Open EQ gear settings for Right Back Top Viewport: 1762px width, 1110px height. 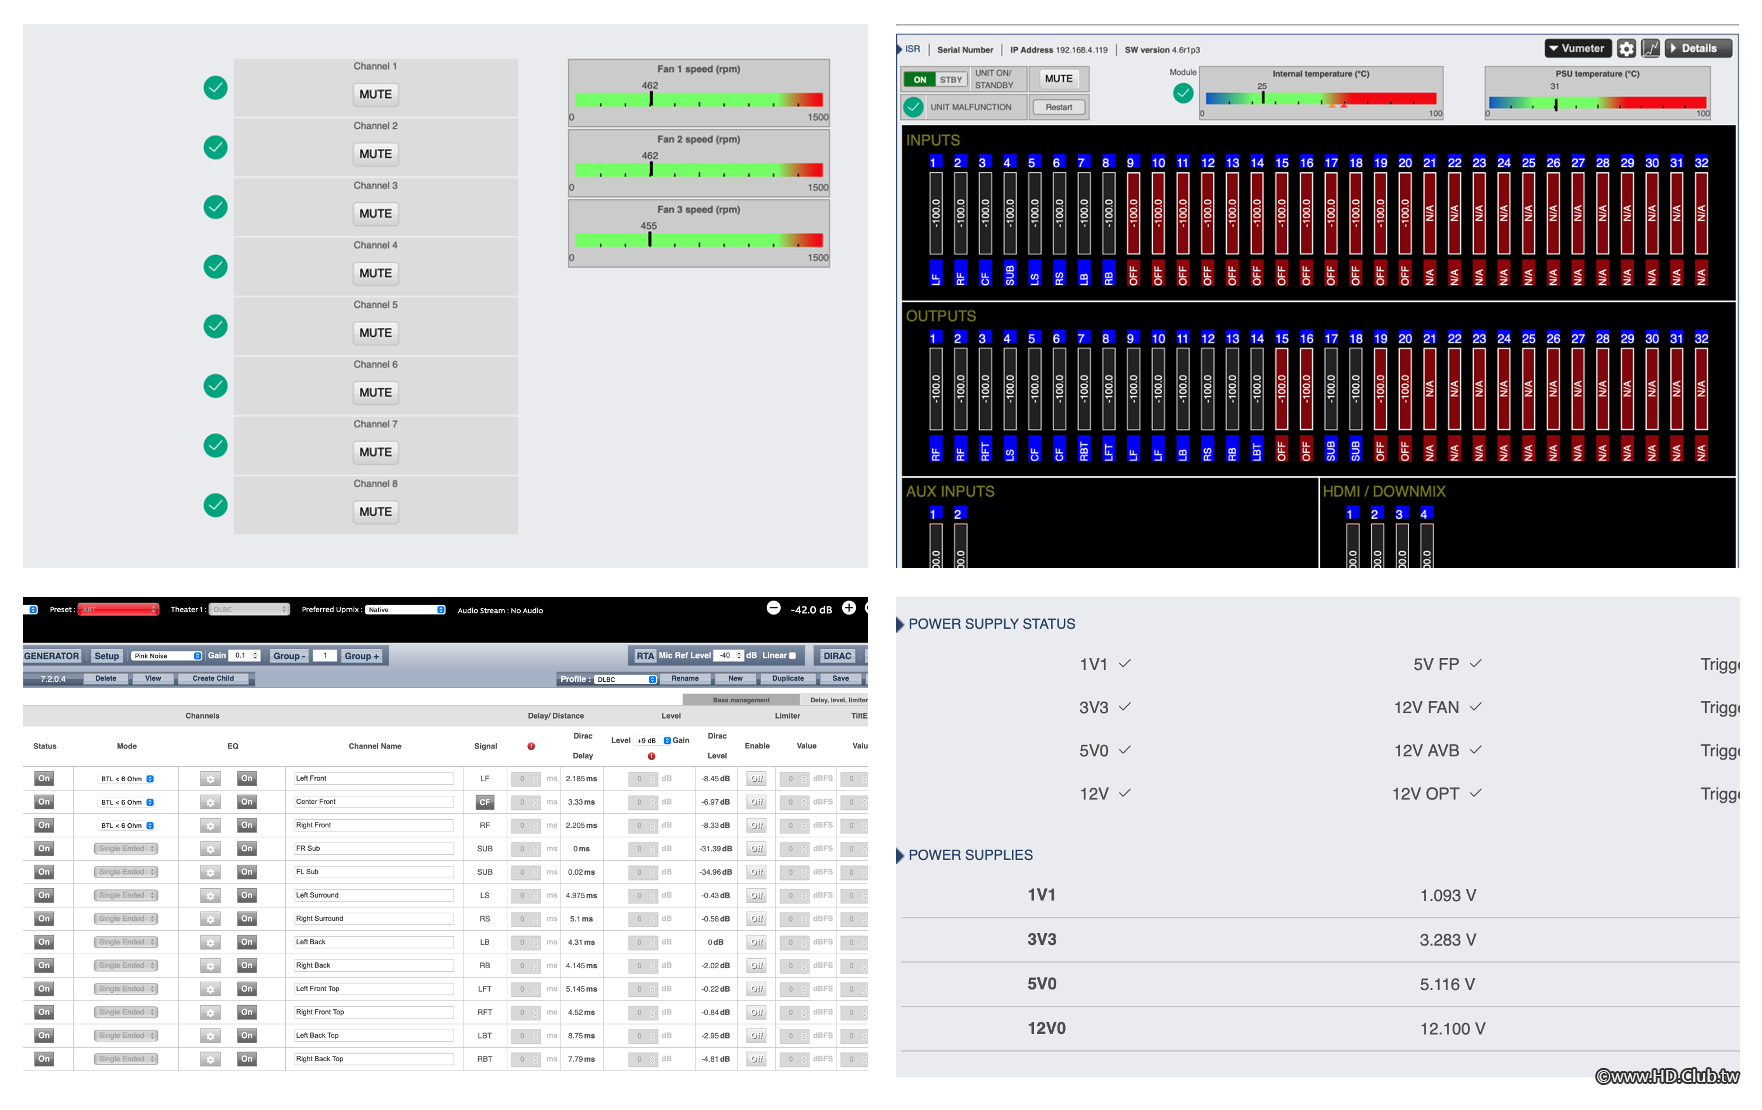coord(210,1059)
